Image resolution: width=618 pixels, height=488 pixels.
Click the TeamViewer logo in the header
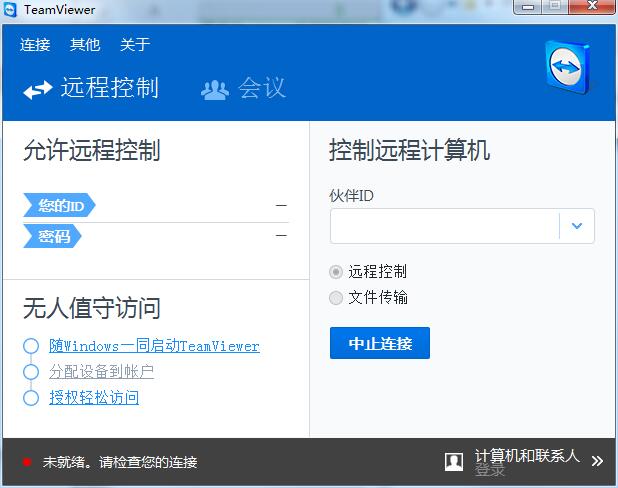[568, 67]
